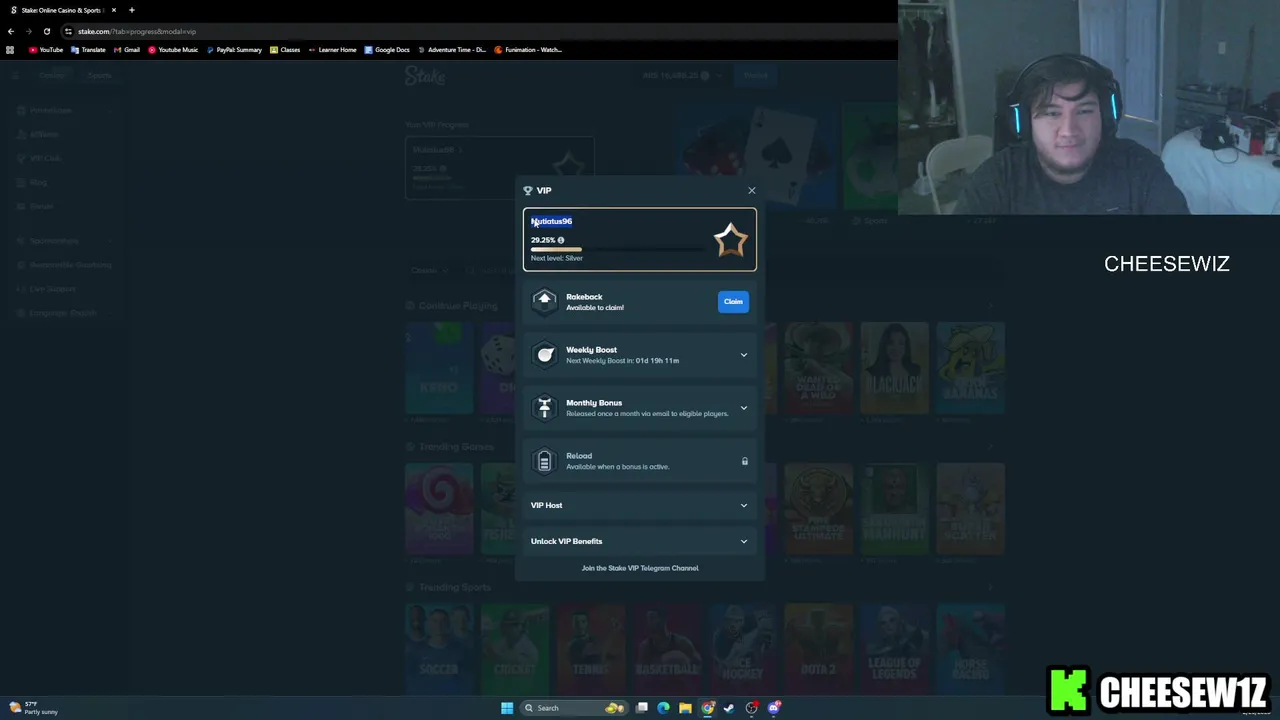Click the 'Next level: Silver' text
This screenshot has width=1280, height=720.
[x=557, y=258]
